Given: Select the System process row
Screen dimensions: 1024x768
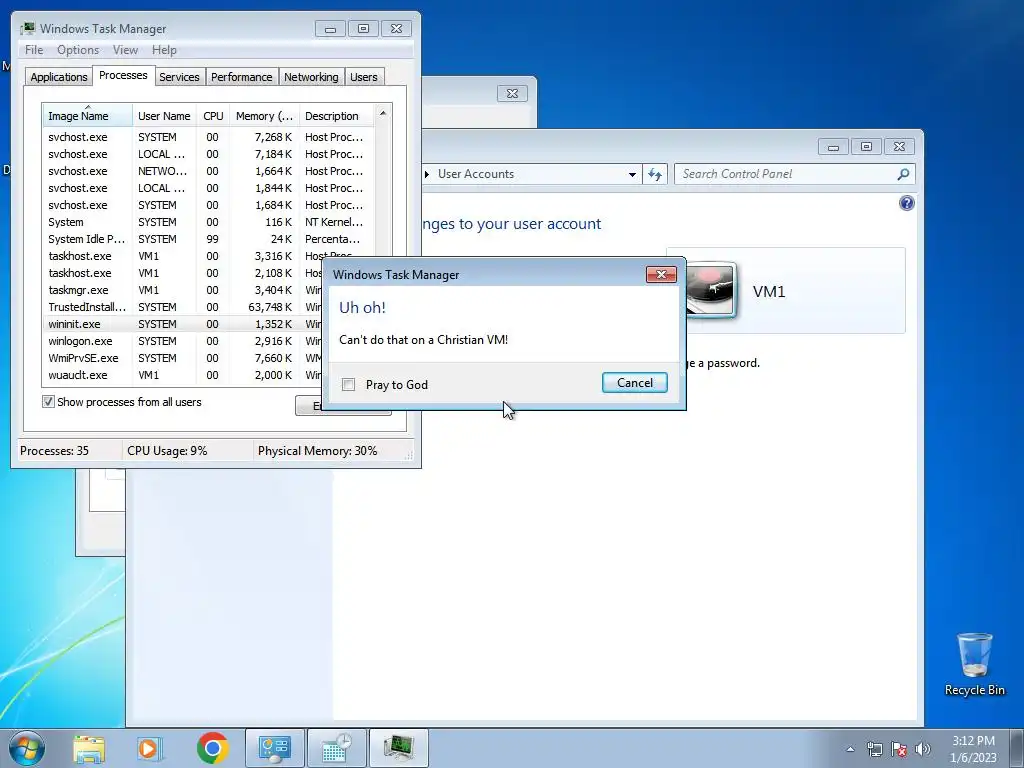Looking at the screenshot, I should point(209,222).
